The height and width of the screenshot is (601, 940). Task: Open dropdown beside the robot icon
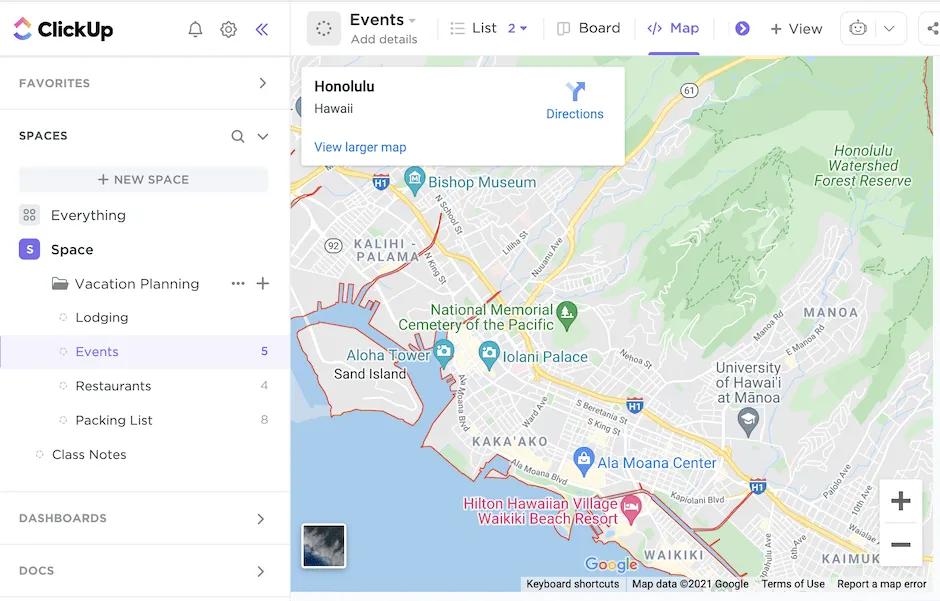(889, 28)
